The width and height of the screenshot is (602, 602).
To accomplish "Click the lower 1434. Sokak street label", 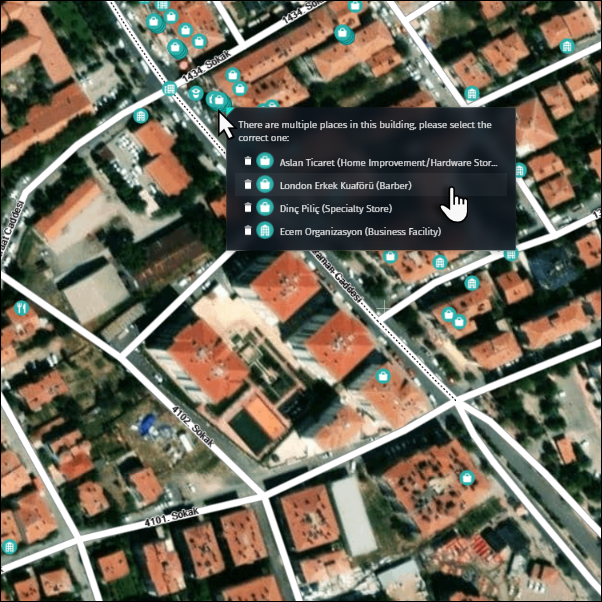I will pyautogui.click(x=207, y=66).
